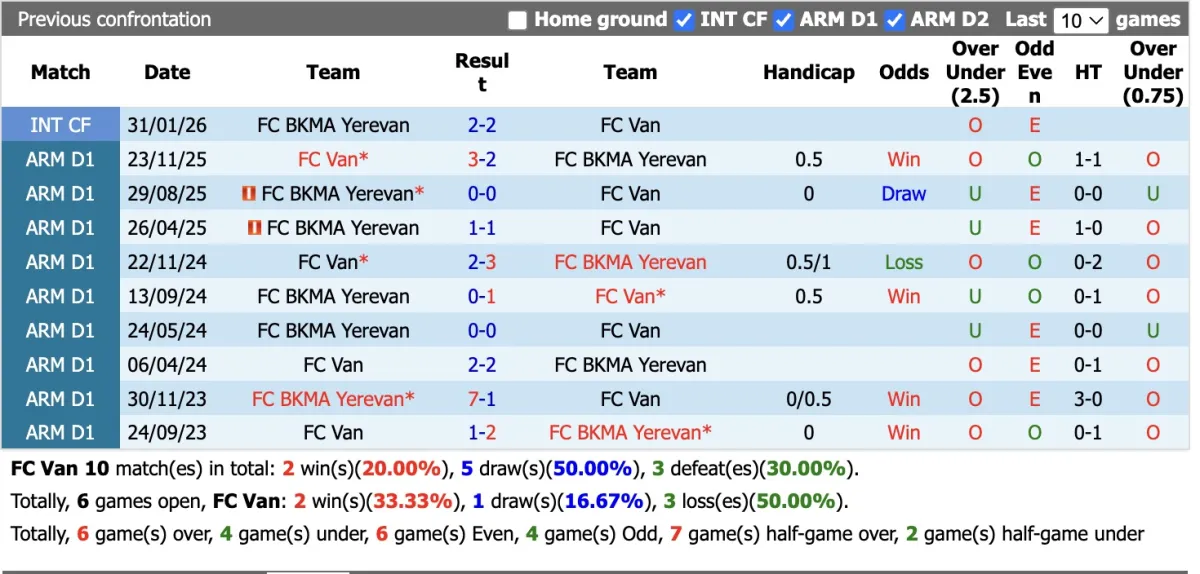Click the Draw odds result
Viewport: 1200px width, 574px height.
[x=903, y=194]
